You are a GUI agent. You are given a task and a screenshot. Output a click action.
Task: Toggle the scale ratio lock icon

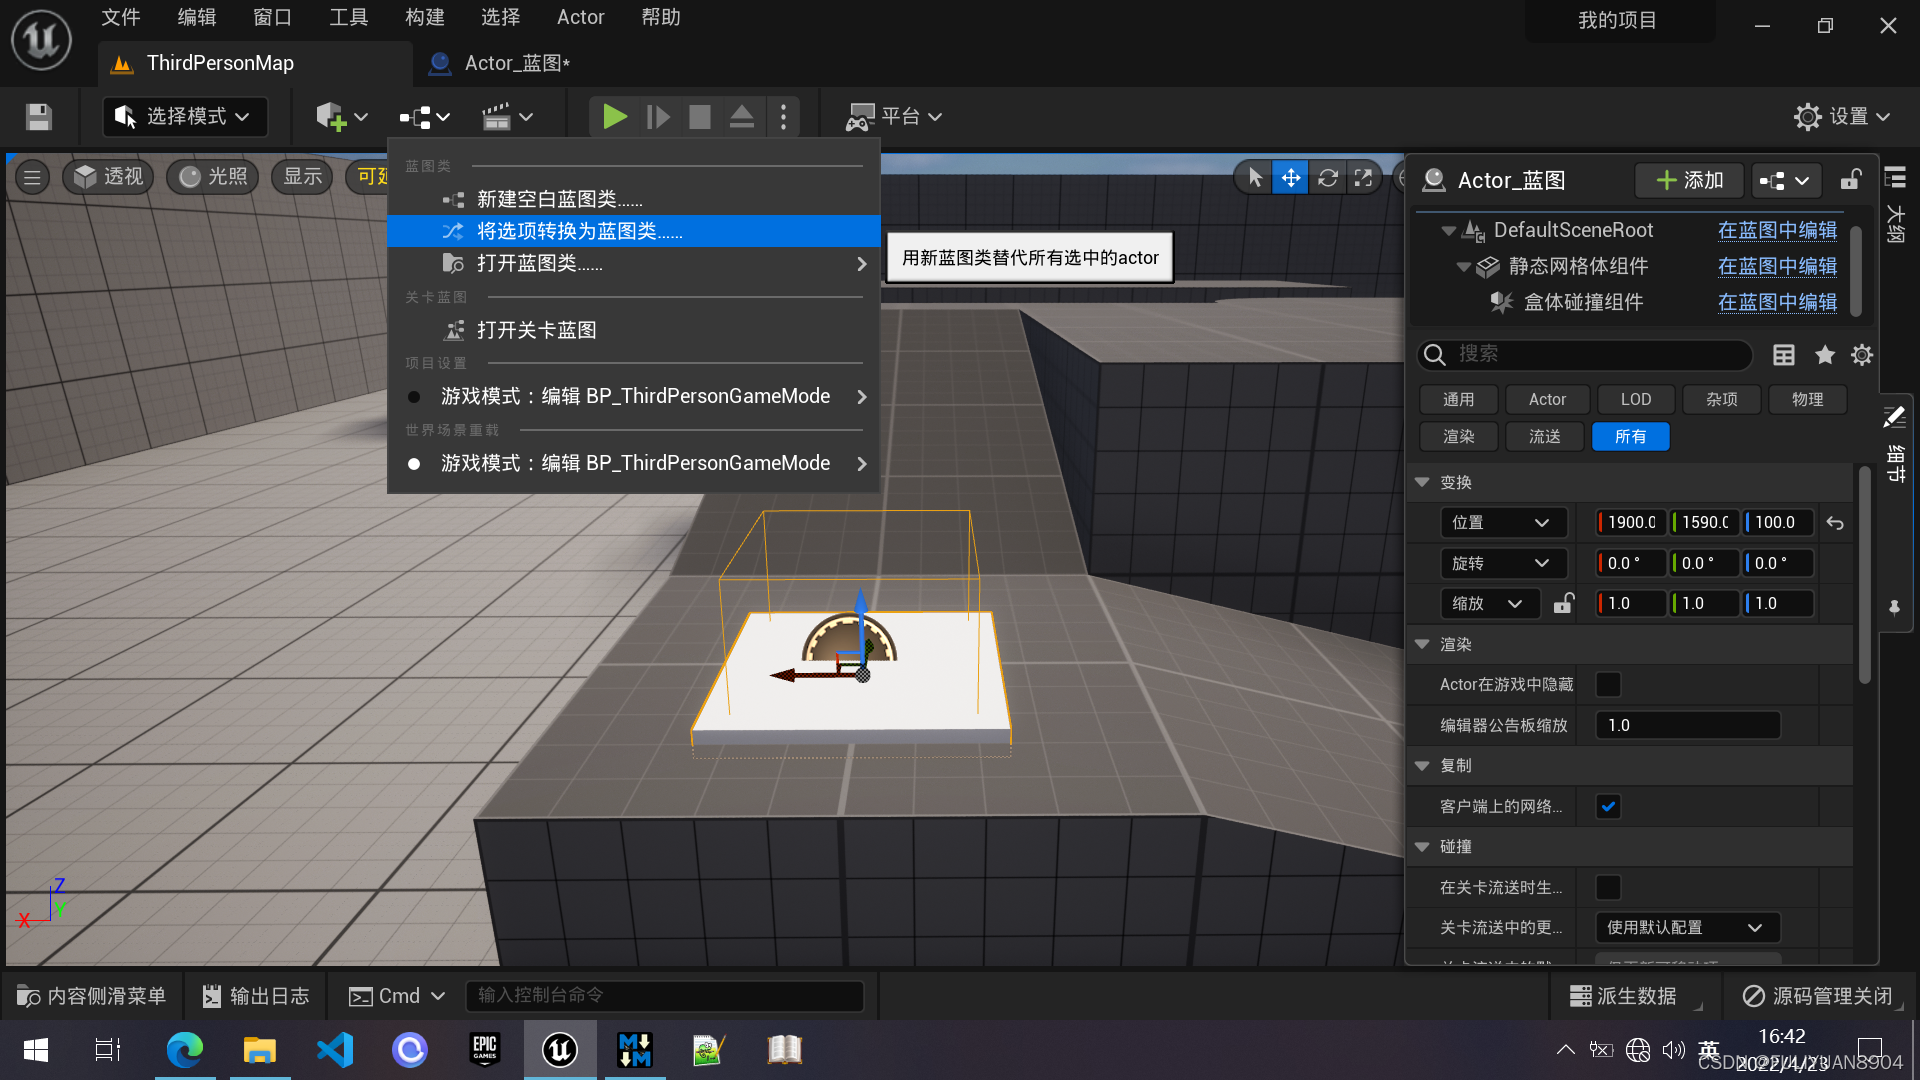(1563, 603)
